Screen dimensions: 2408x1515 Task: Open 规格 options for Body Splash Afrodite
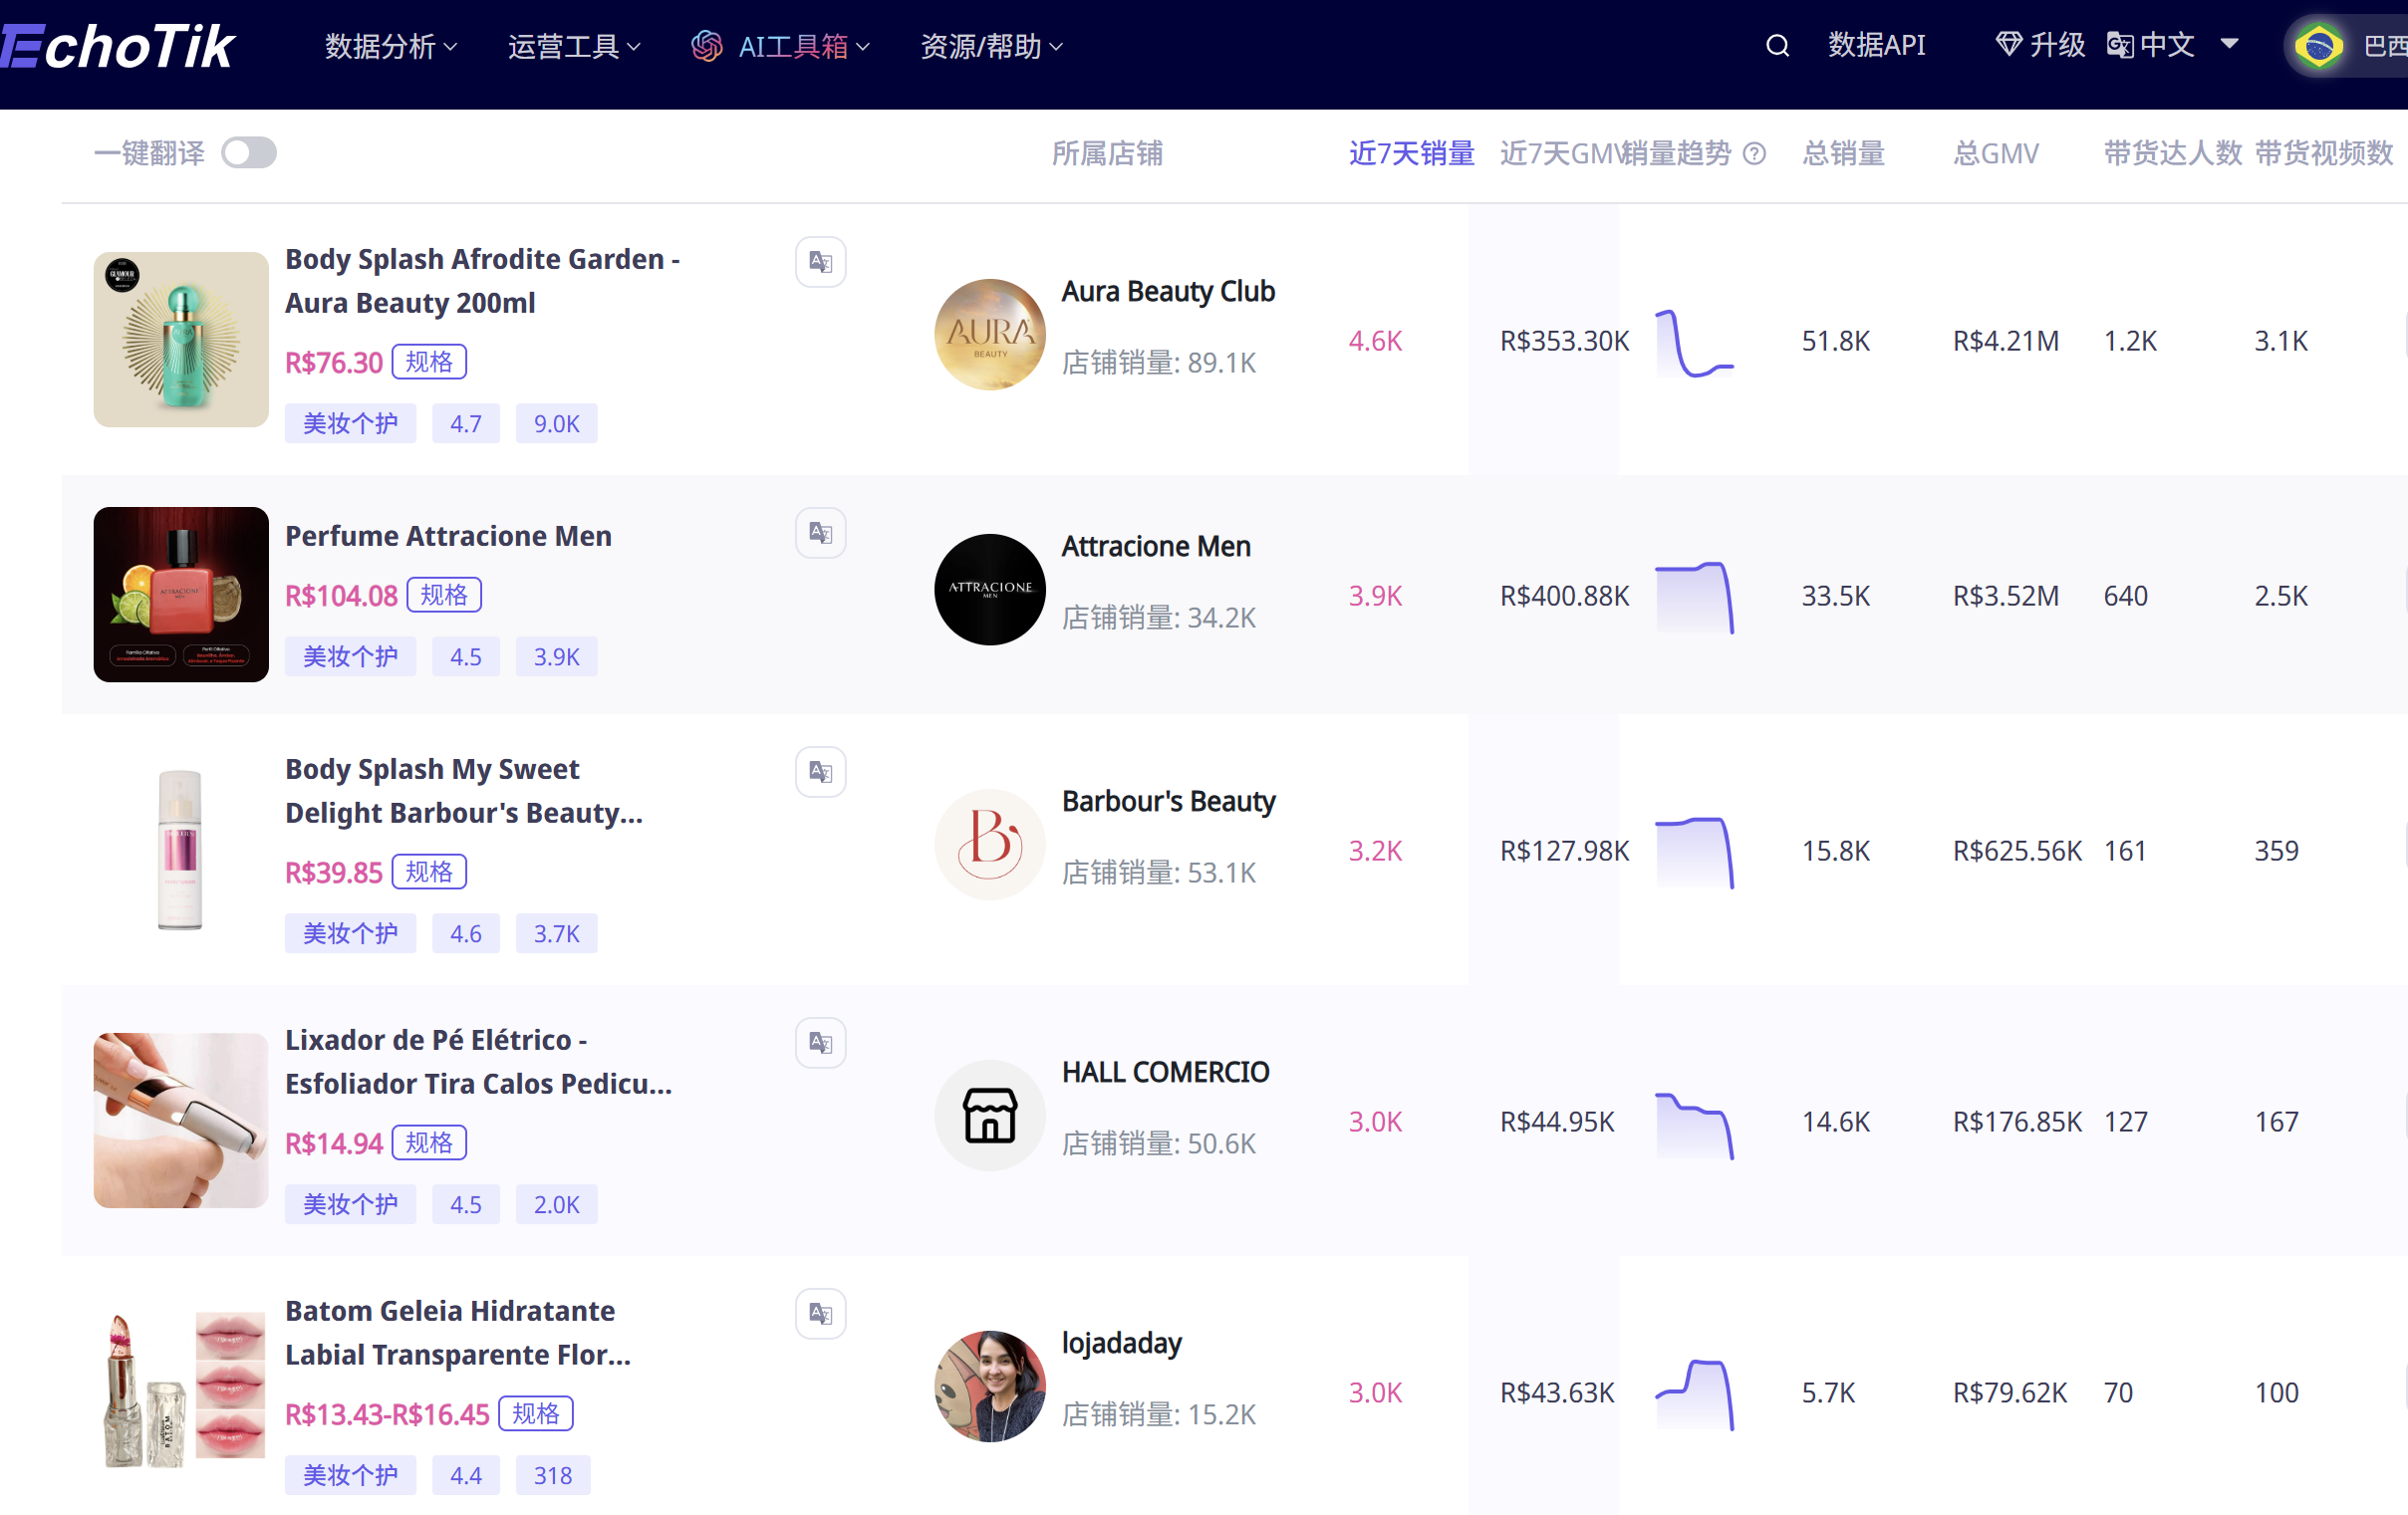(430, 362)
